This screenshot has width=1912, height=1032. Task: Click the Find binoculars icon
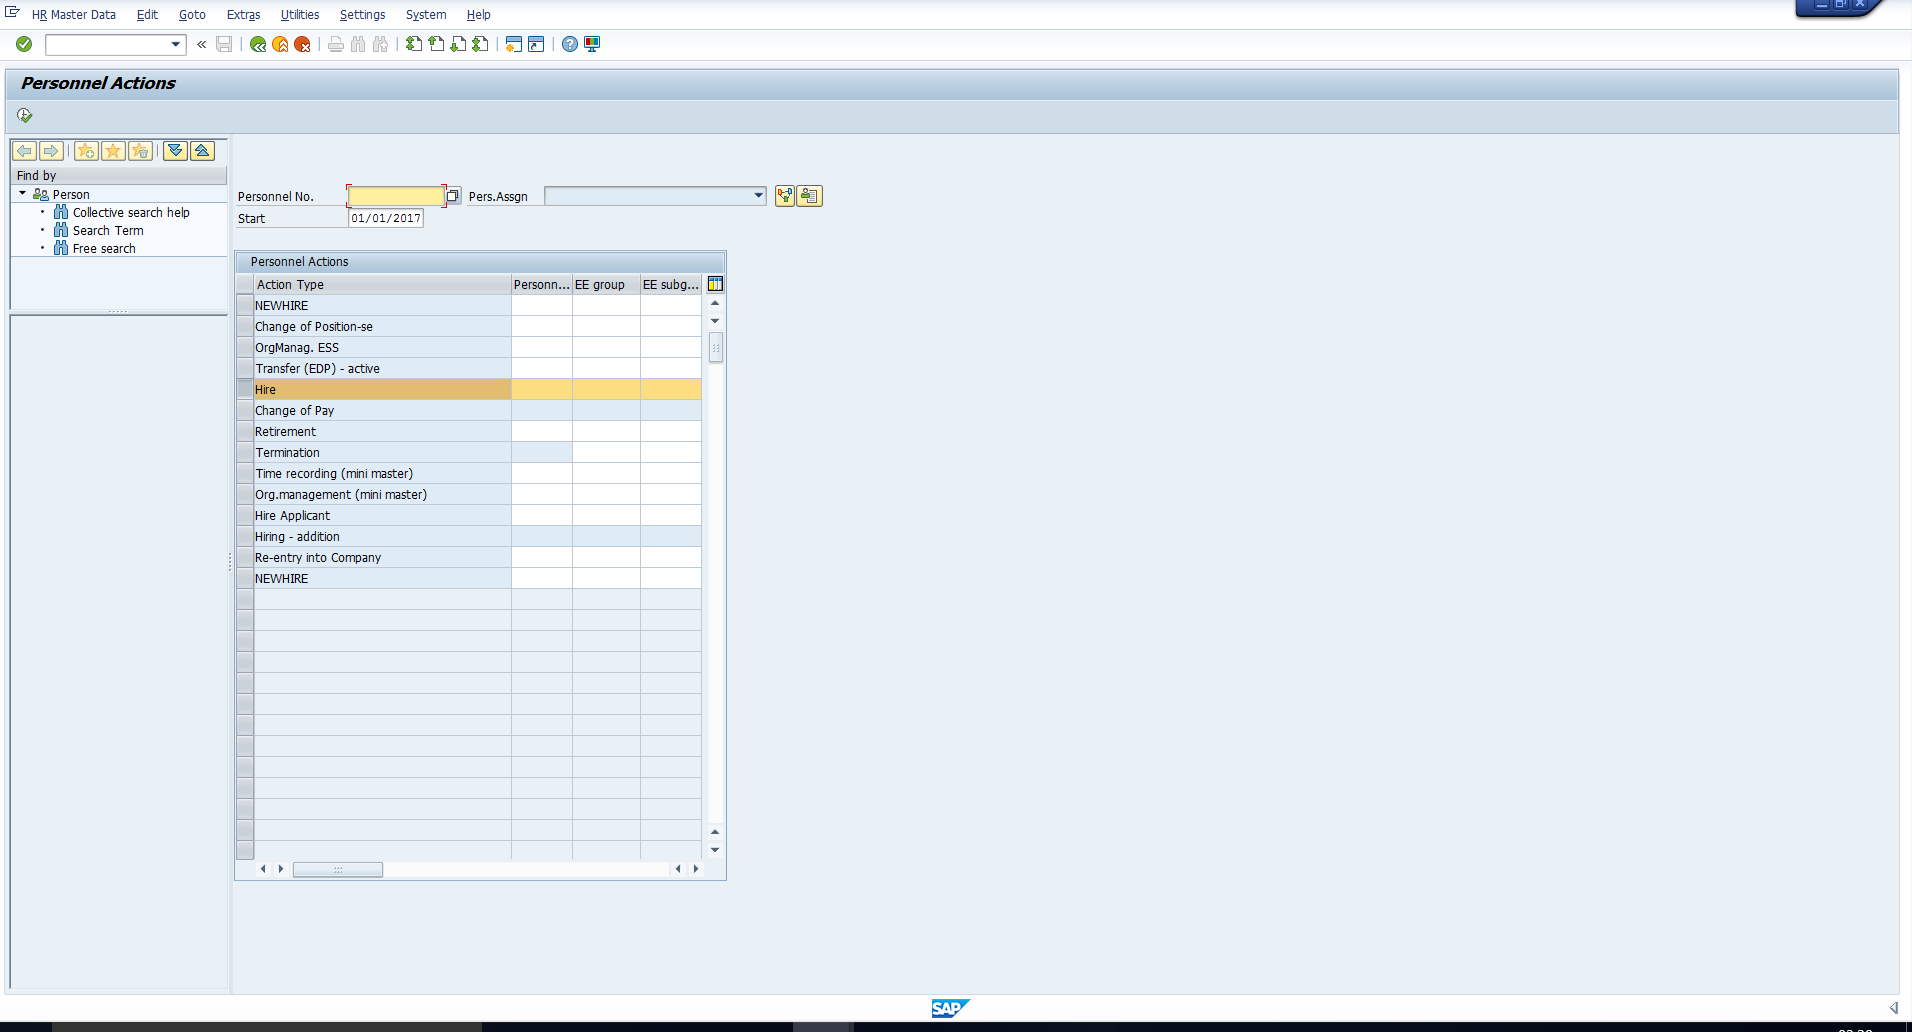tap(358, 44)
